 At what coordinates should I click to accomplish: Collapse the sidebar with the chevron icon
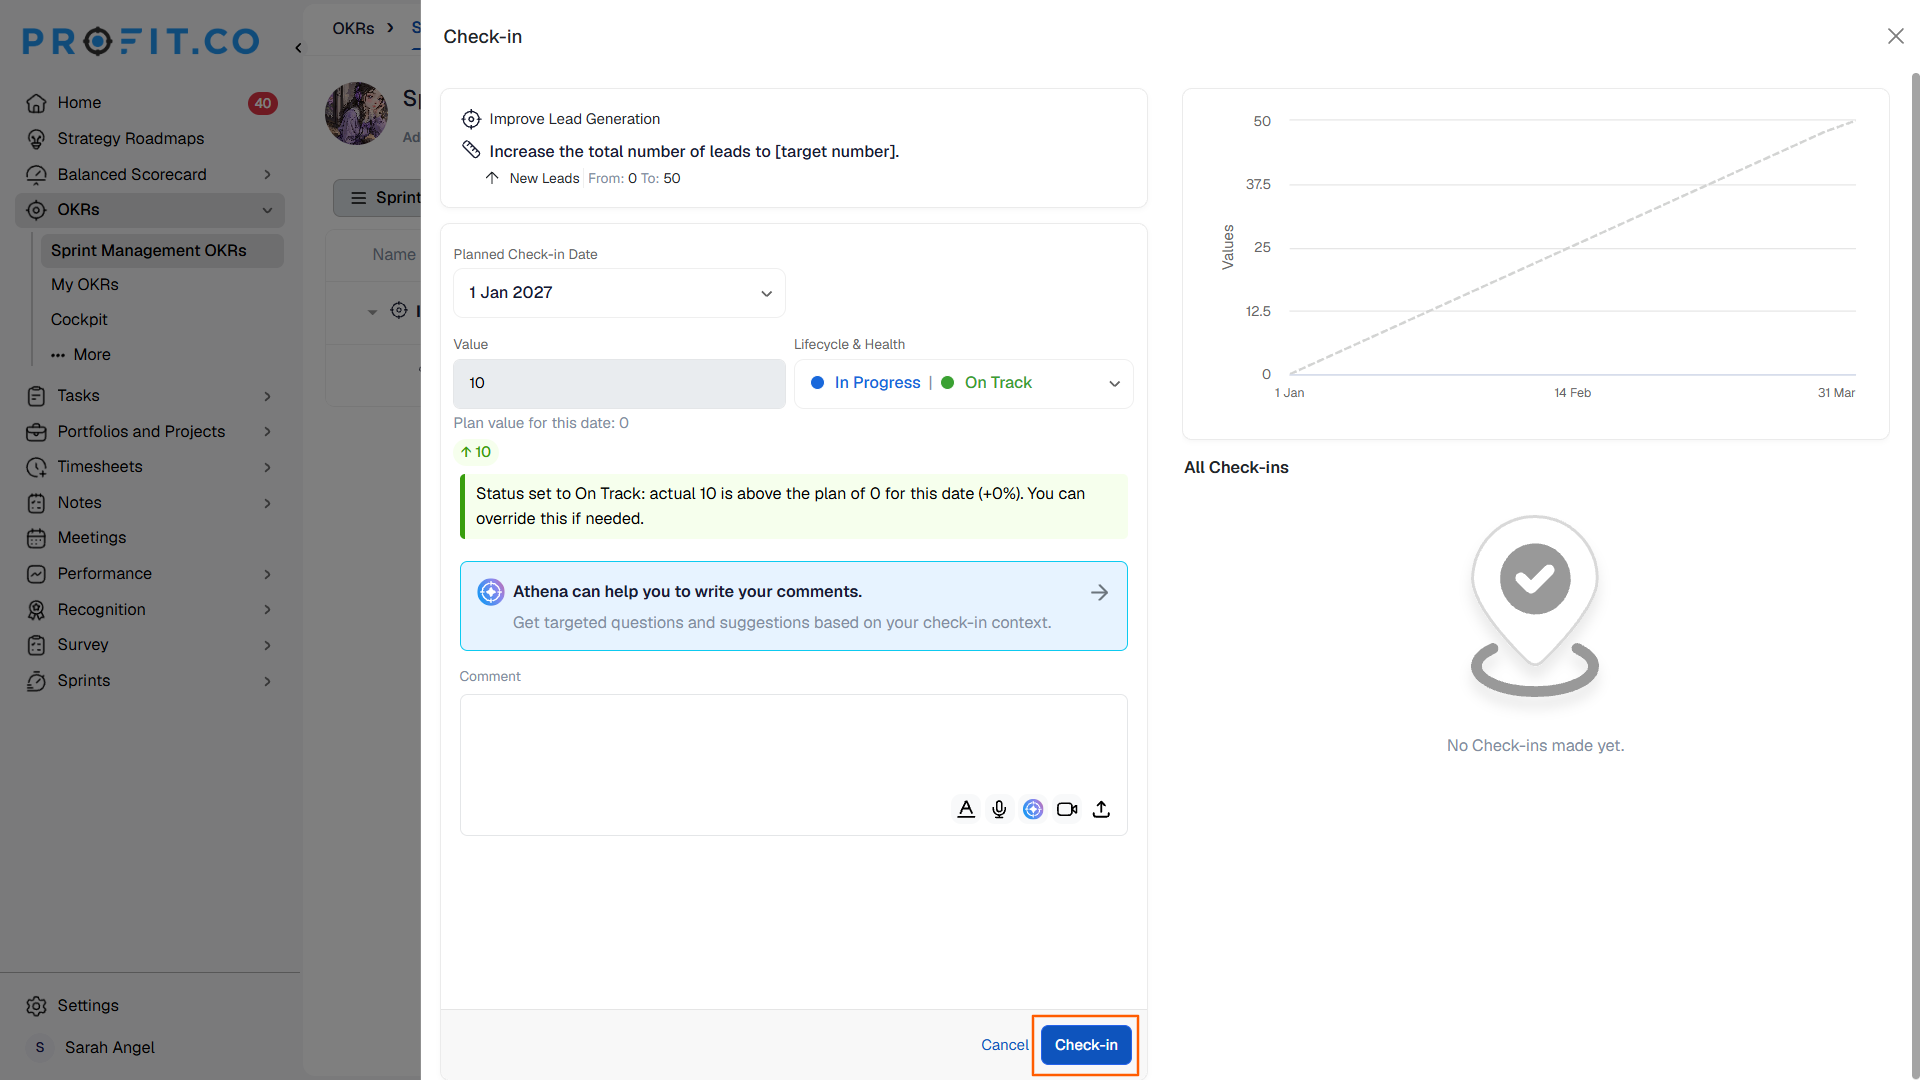tap(298, 48)
